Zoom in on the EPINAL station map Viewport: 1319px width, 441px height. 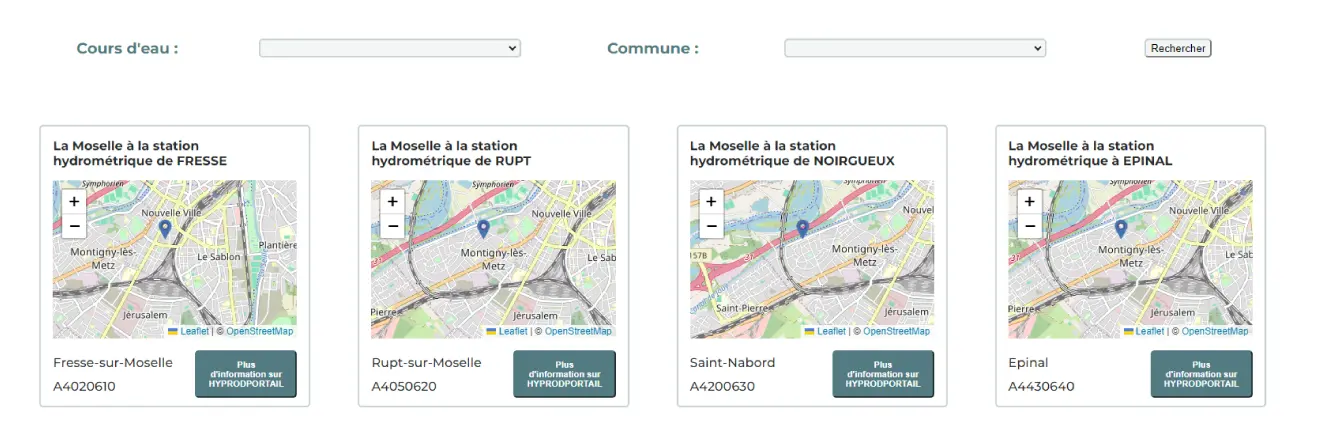pos(1029,201)
